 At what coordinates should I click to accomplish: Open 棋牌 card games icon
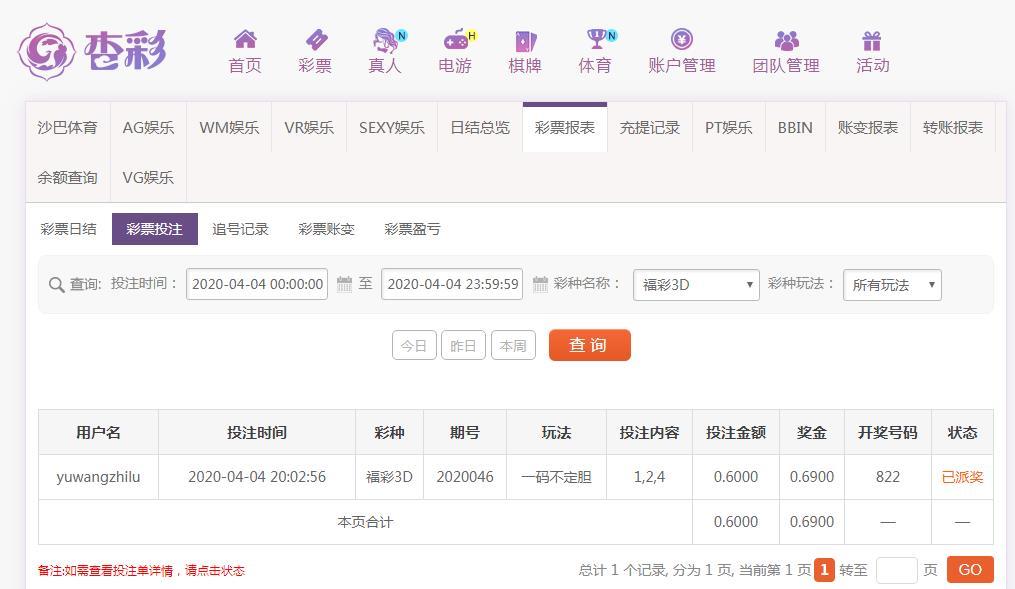coord(525,41)
